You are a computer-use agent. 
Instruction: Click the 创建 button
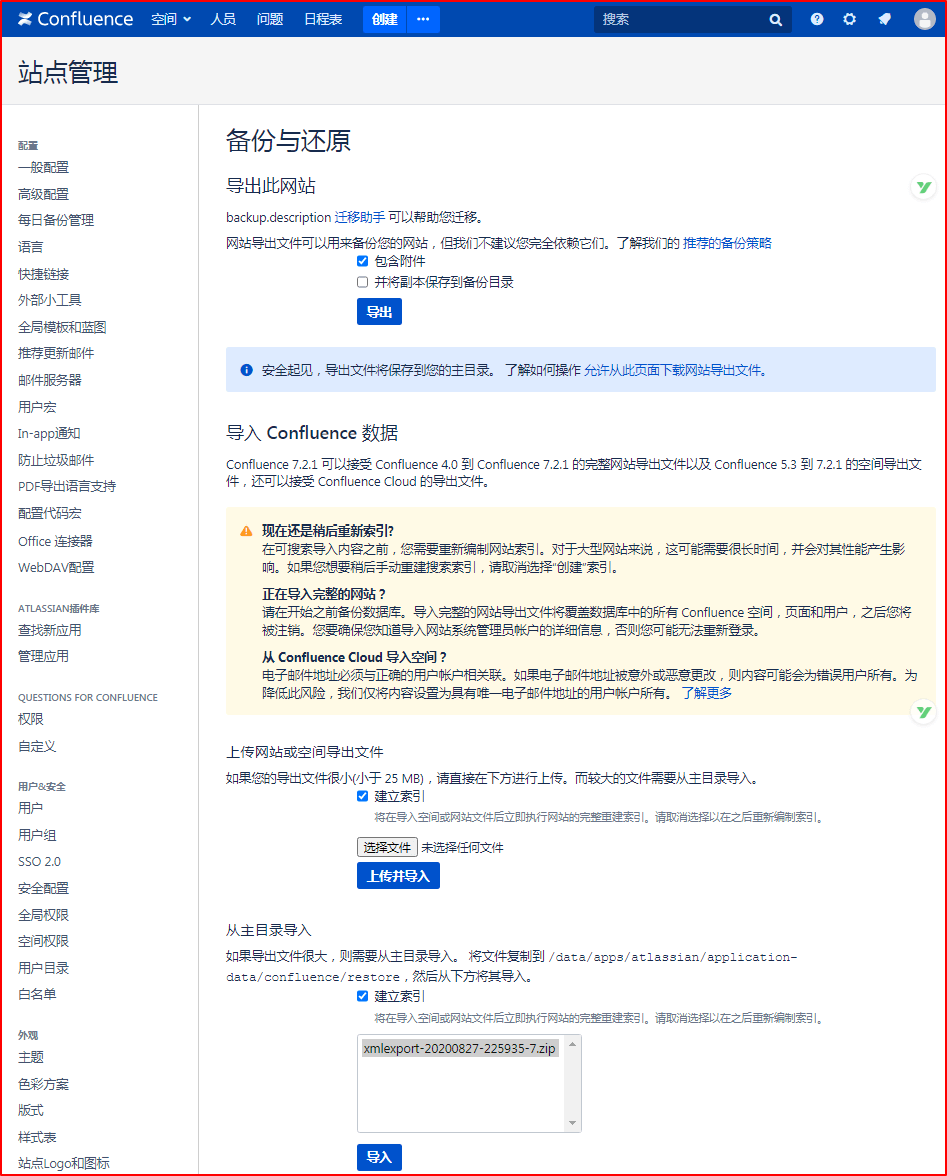385,19
